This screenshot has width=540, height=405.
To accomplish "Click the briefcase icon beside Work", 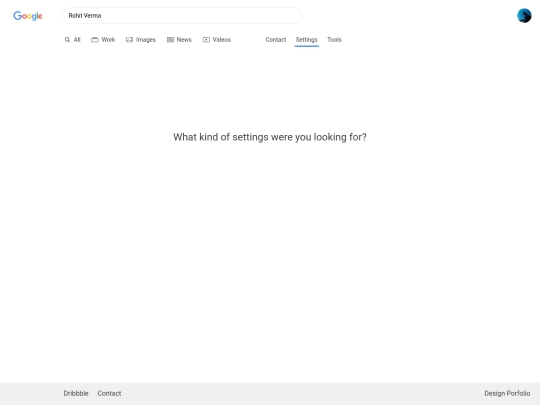I will 95,40.
